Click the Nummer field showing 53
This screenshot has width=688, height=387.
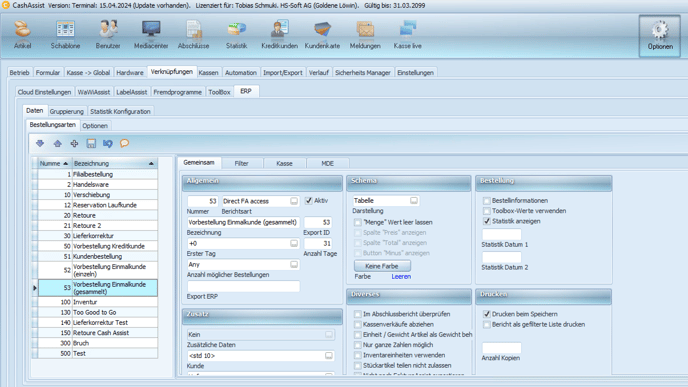(203, 201)
